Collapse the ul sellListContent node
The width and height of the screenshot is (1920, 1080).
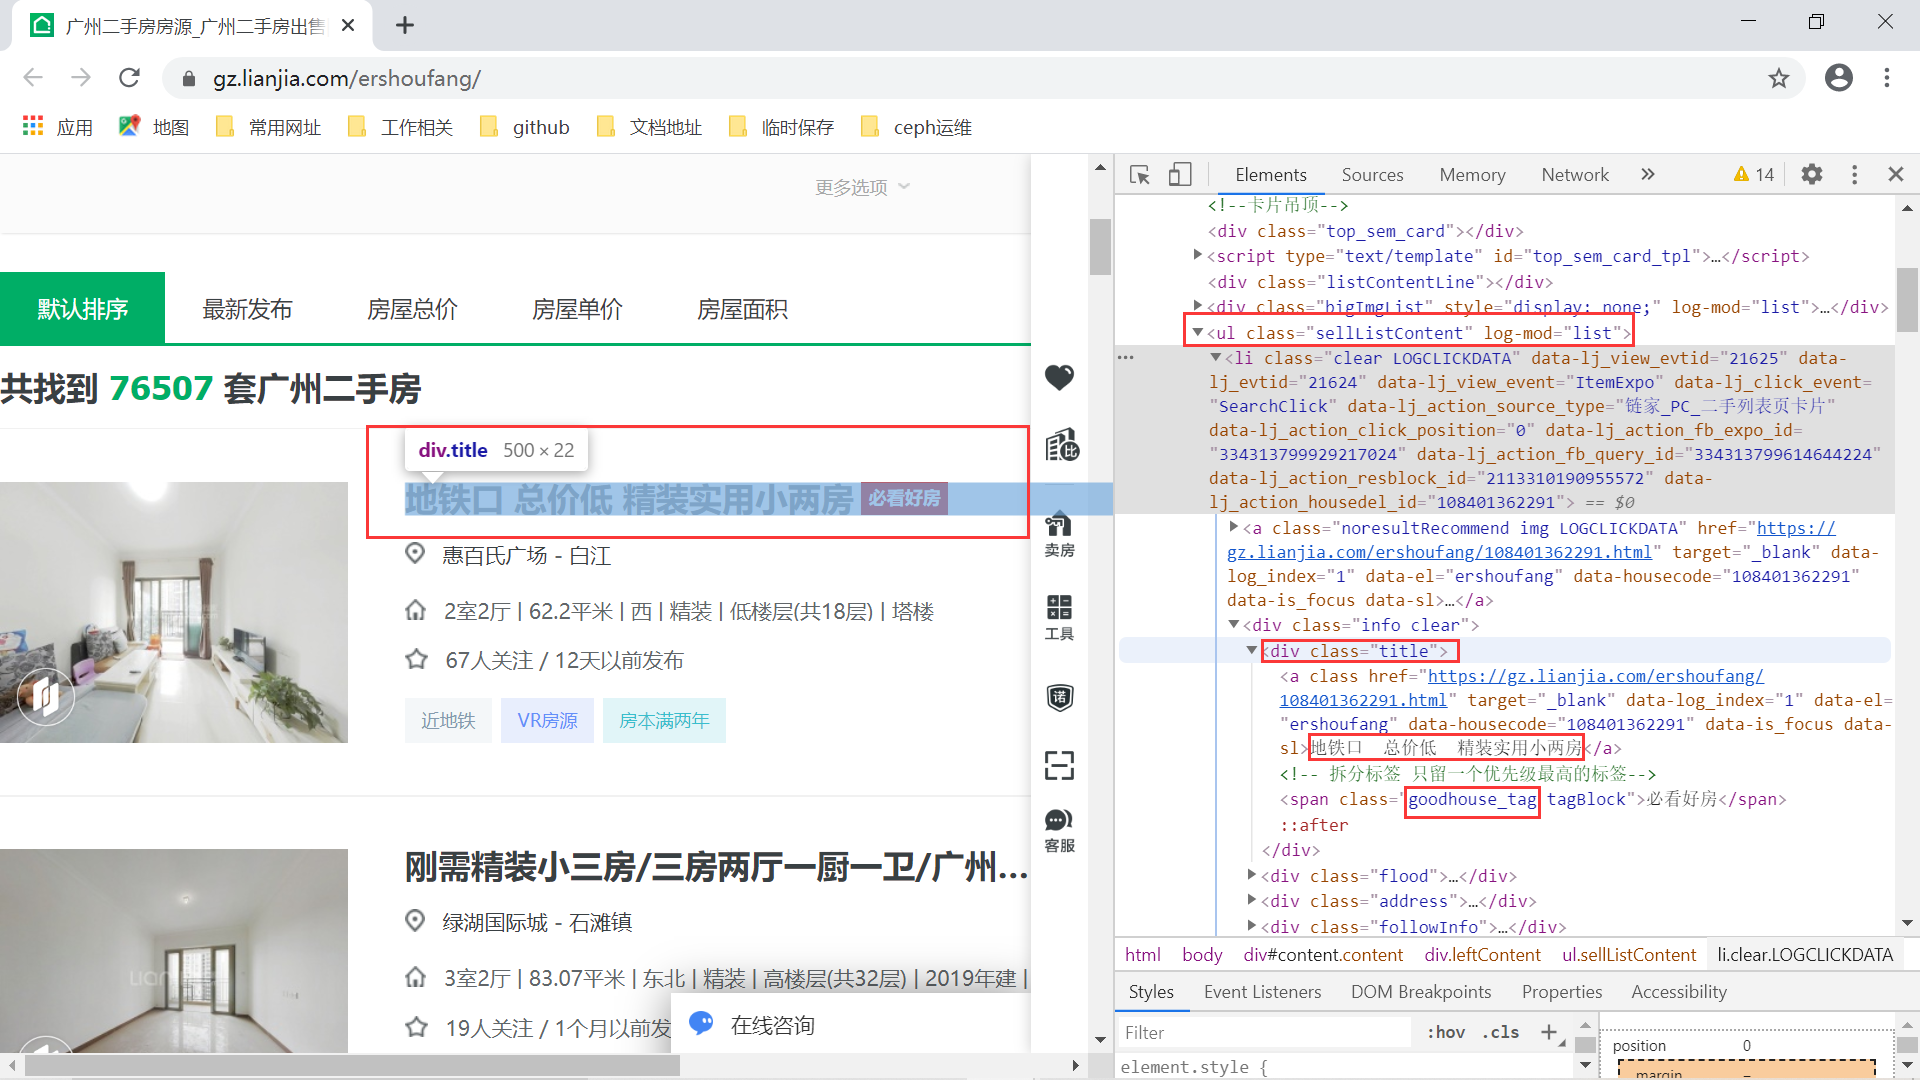click(1197, 332)
